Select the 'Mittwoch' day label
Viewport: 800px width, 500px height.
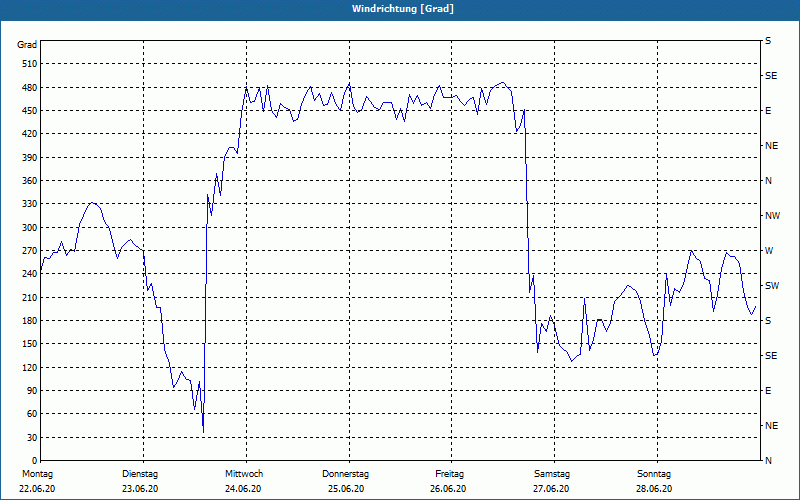[x=244, y=474]
